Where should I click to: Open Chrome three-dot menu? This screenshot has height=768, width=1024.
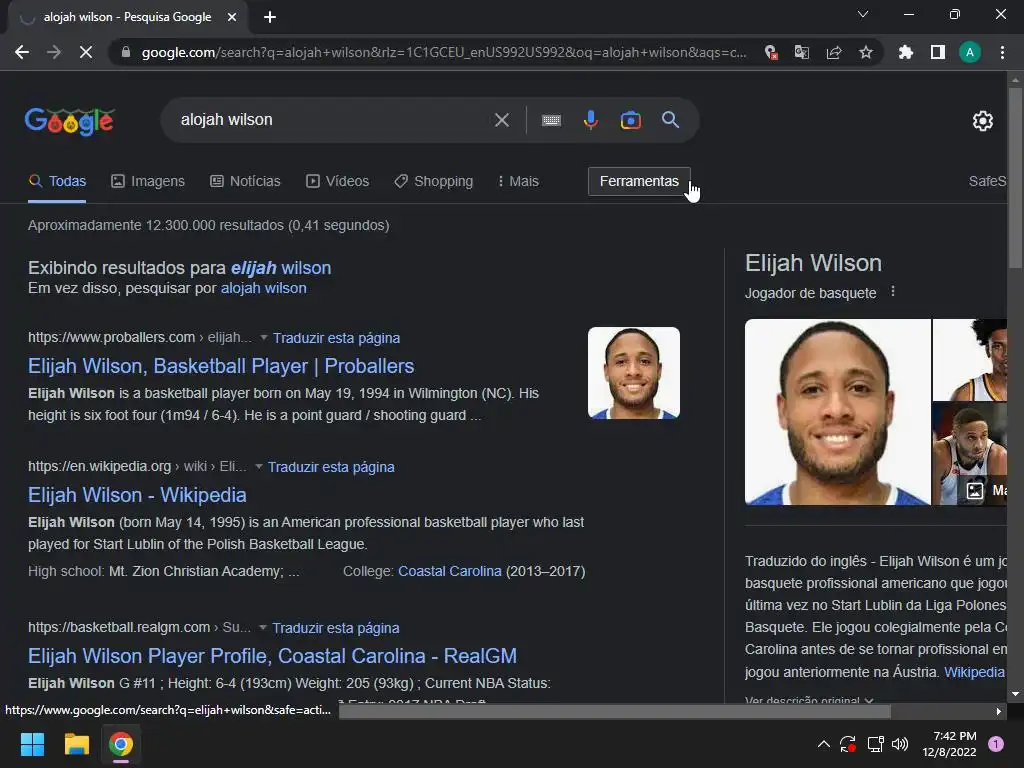(1002, 52)
